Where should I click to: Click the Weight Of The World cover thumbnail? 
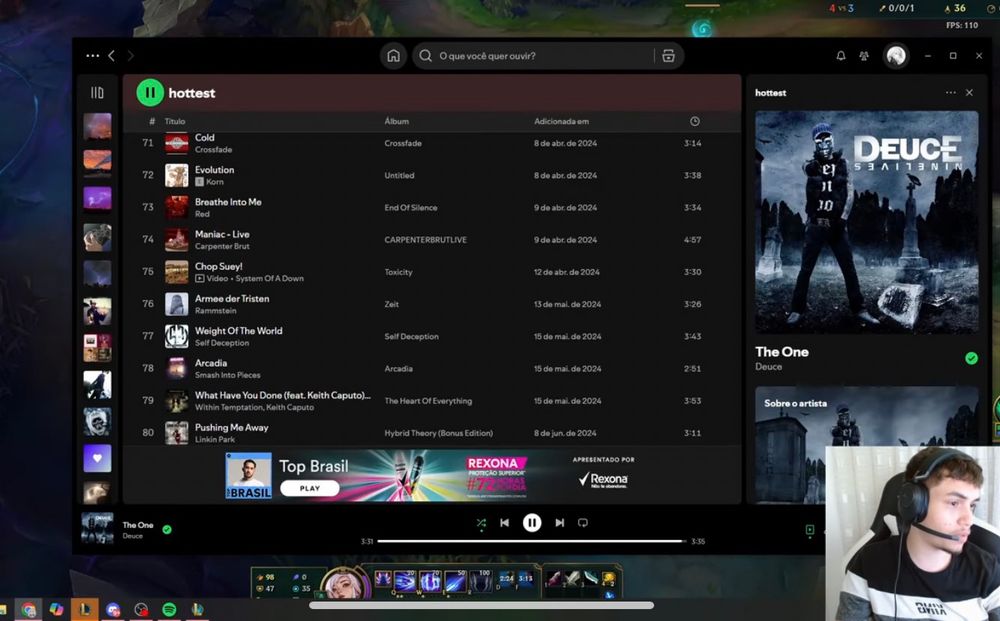click(x=177, y=337)
